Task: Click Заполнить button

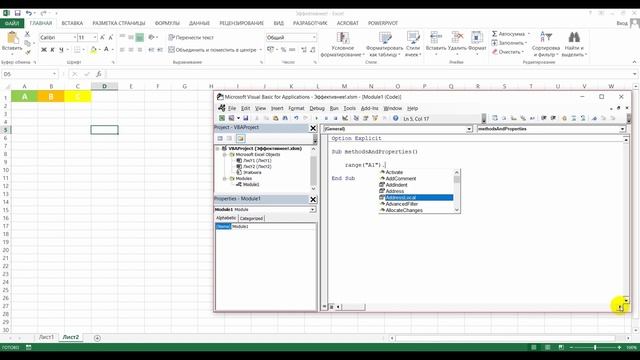Action: click(509, 43)
